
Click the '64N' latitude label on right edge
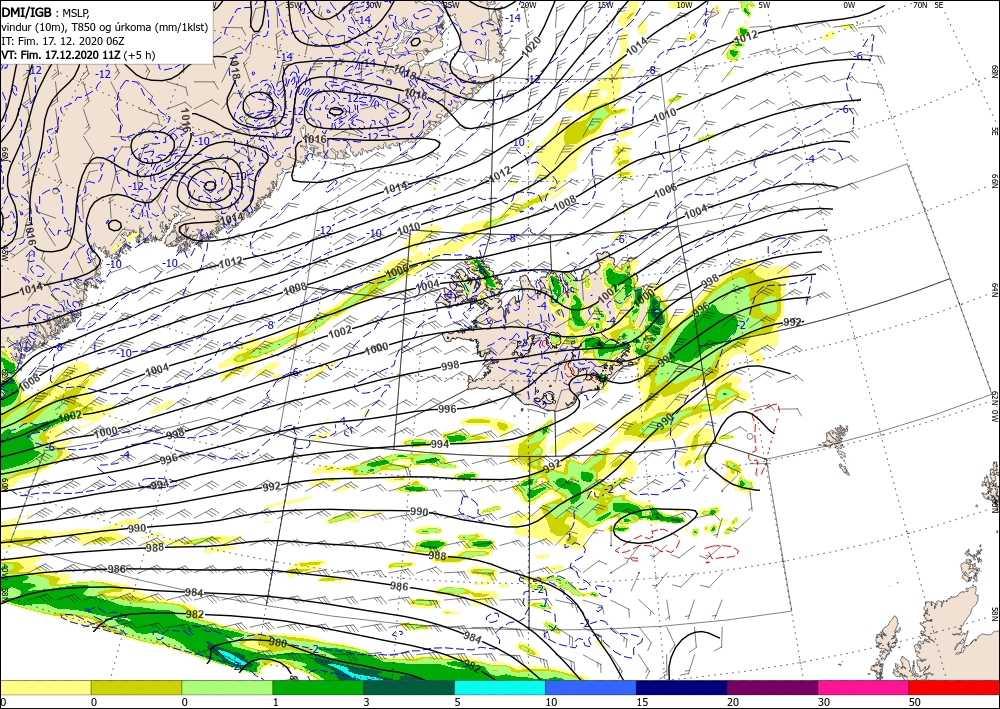[x=994, y=289]
